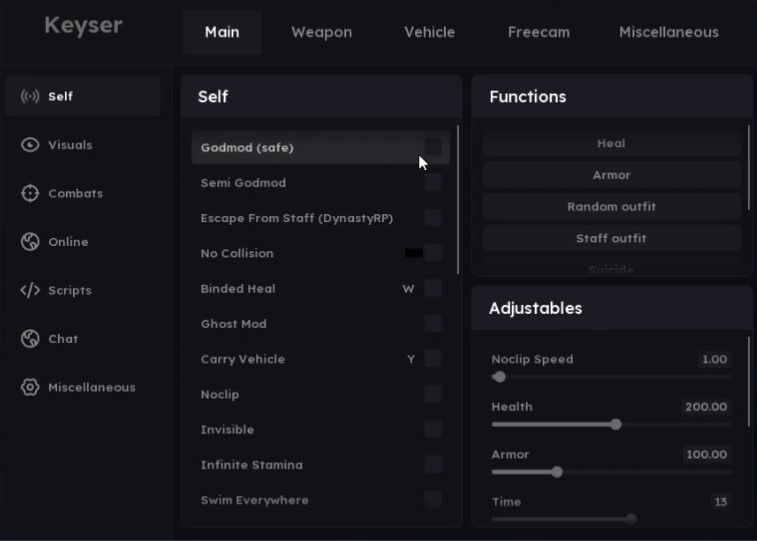757x541 pixels.
Task: Open the Online globe icon
Action: [x=30, y=242]
